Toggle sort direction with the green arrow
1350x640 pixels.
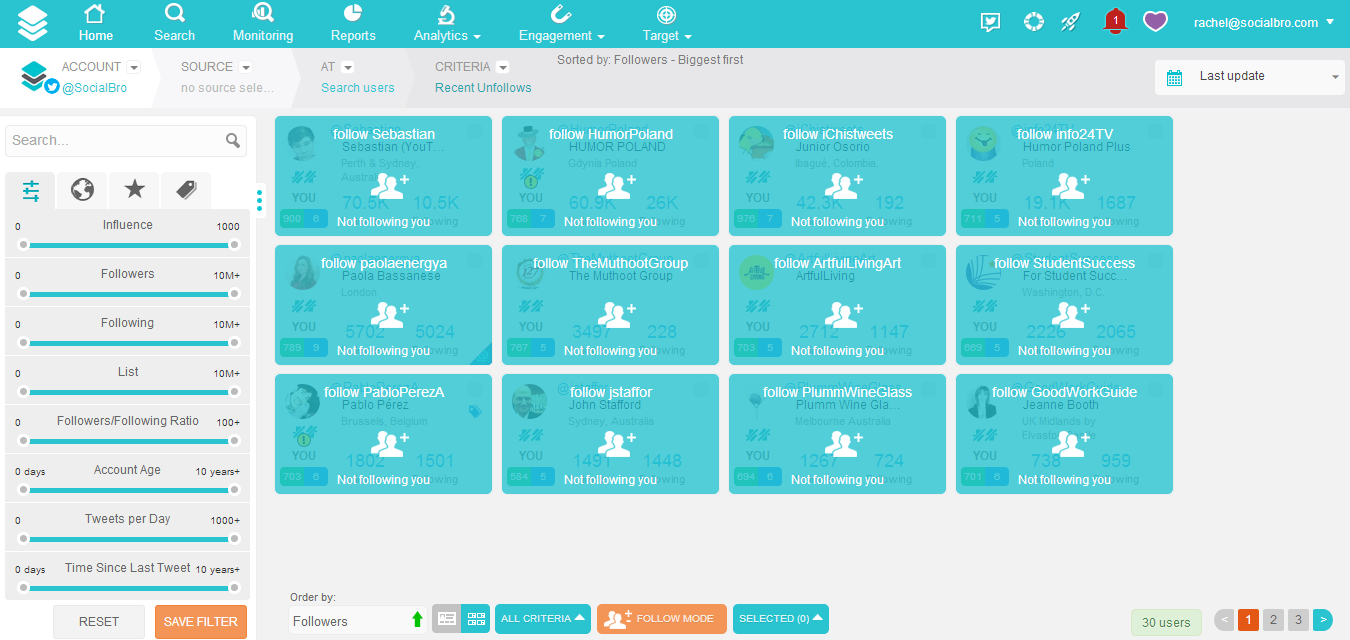(417, 620)
